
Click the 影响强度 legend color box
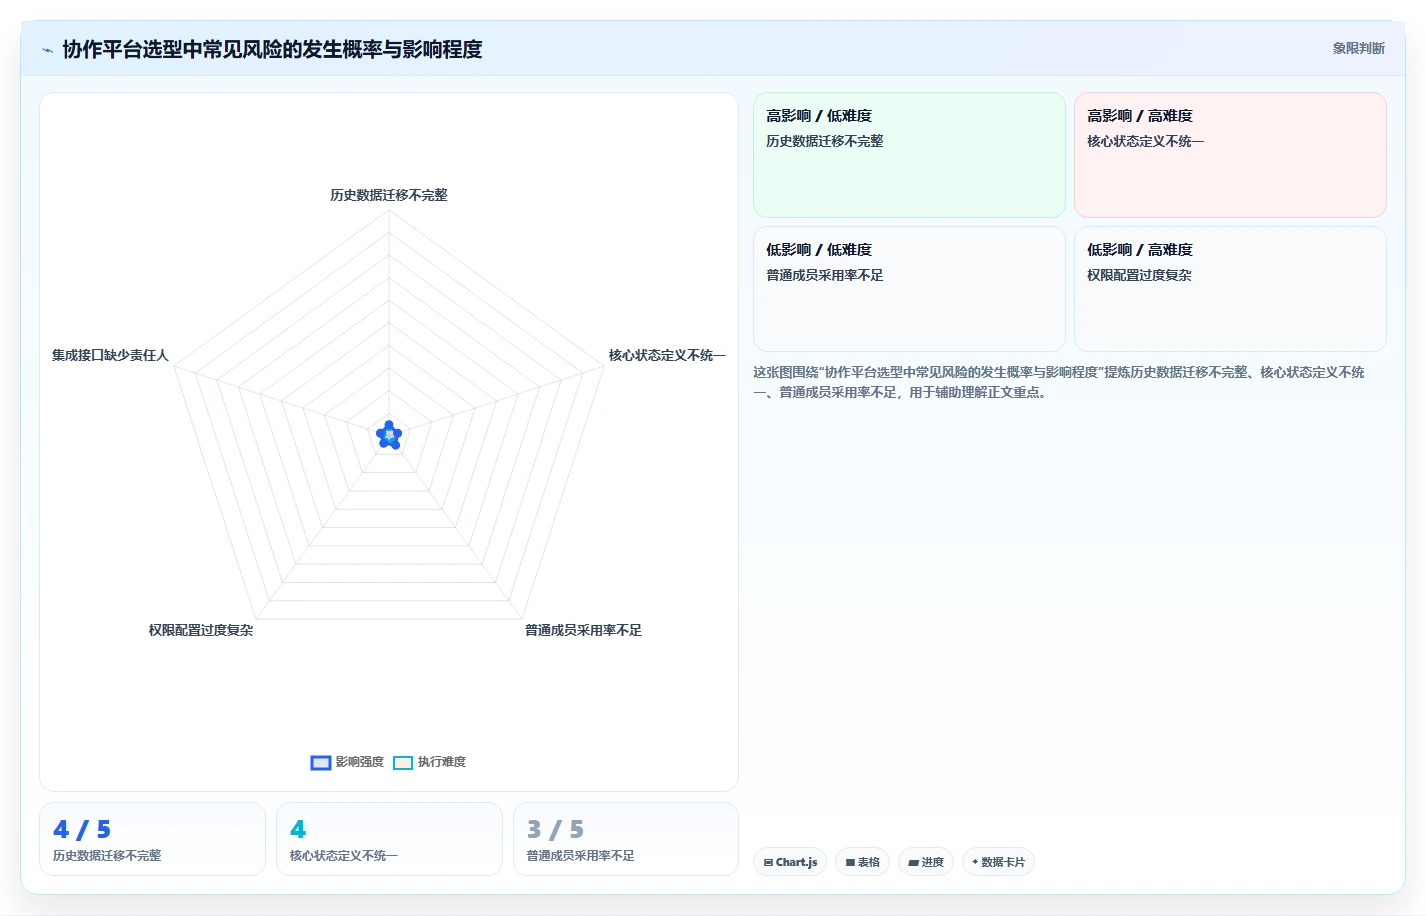(321, 763)
